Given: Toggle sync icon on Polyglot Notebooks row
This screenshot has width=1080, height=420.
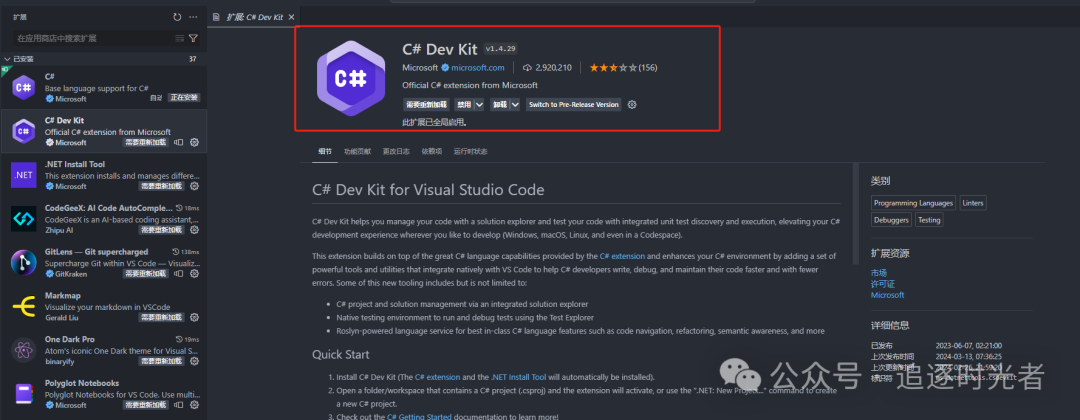Looking at the screenshot, I should click(178, 406).
